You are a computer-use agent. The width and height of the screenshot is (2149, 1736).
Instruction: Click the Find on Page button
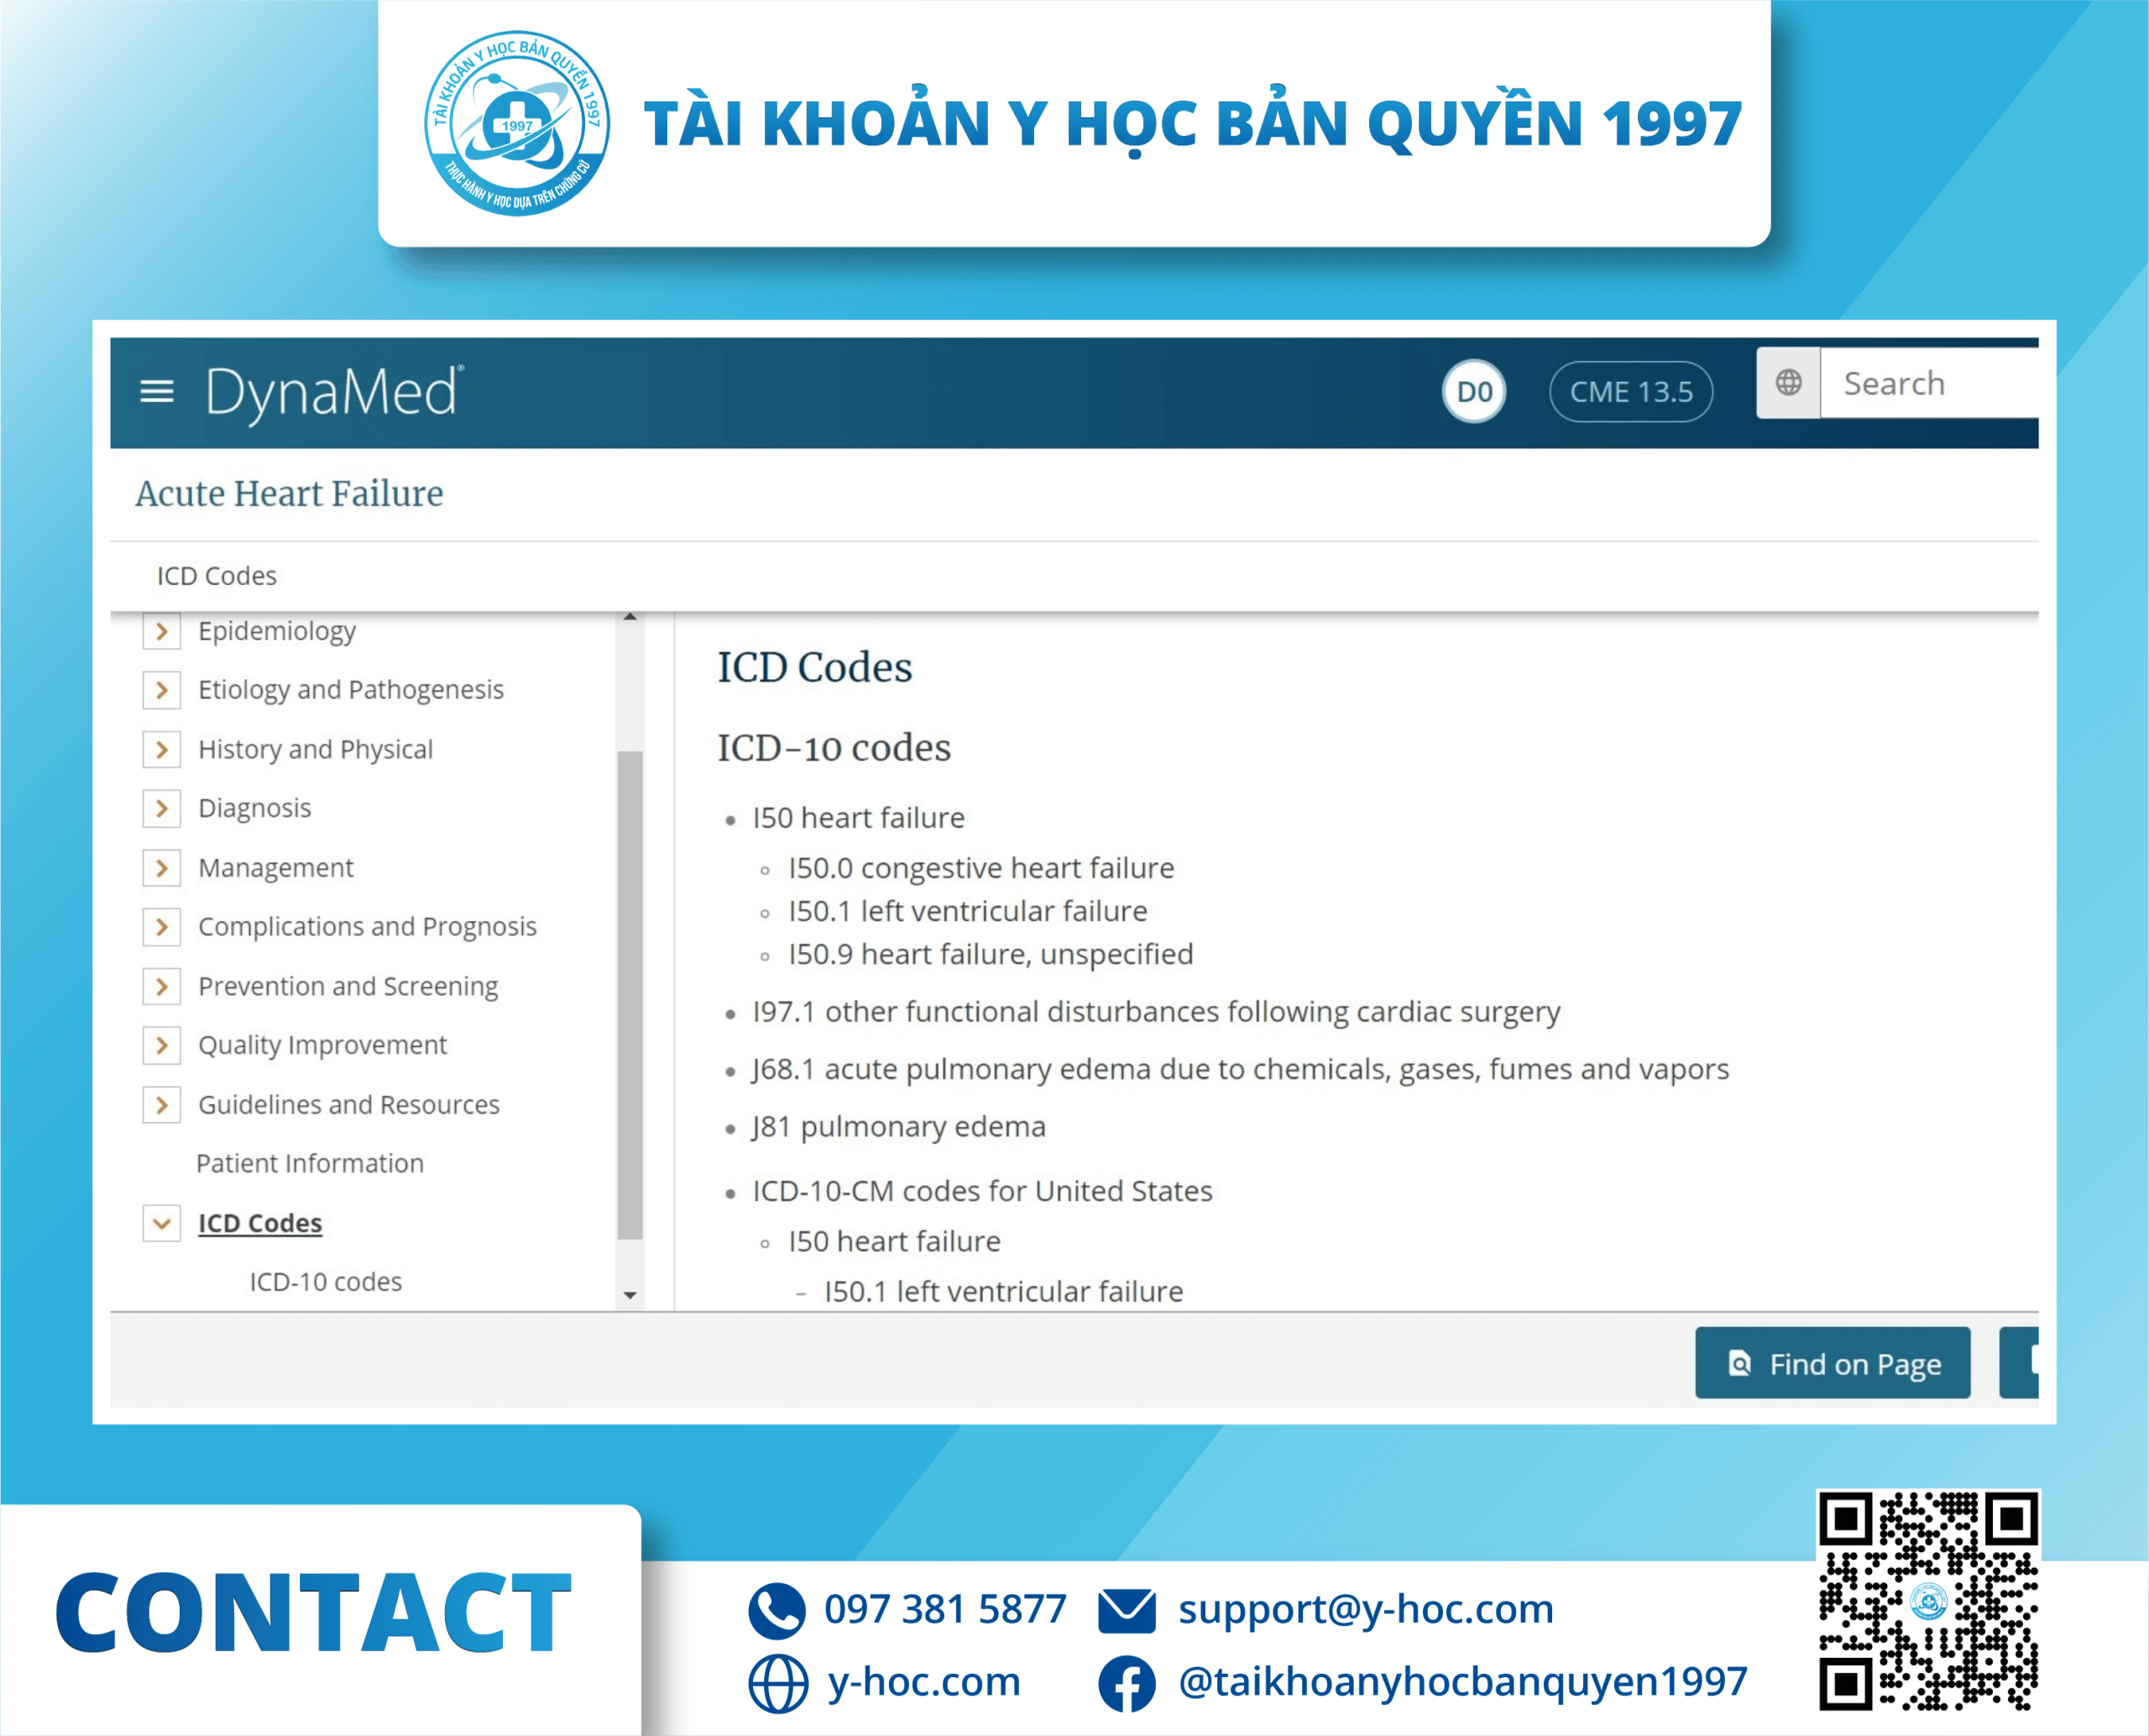click(x=1832, y=1364)
